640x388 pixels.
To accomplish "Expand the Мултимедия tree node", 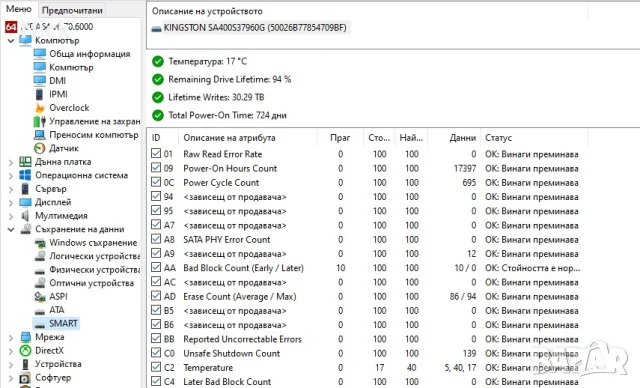I will (11, 216).
